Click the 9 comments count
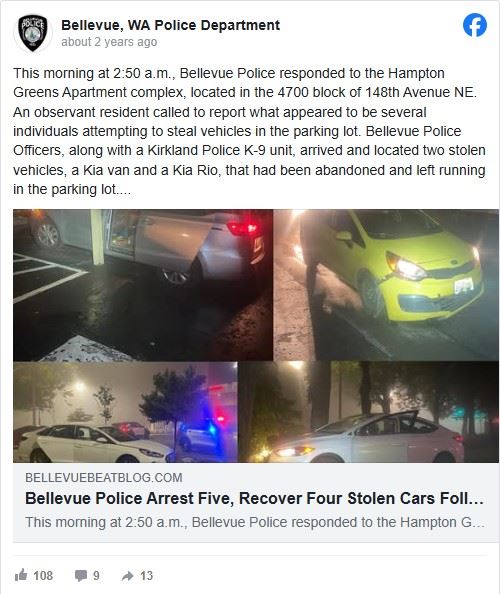 tap(96, 576)
